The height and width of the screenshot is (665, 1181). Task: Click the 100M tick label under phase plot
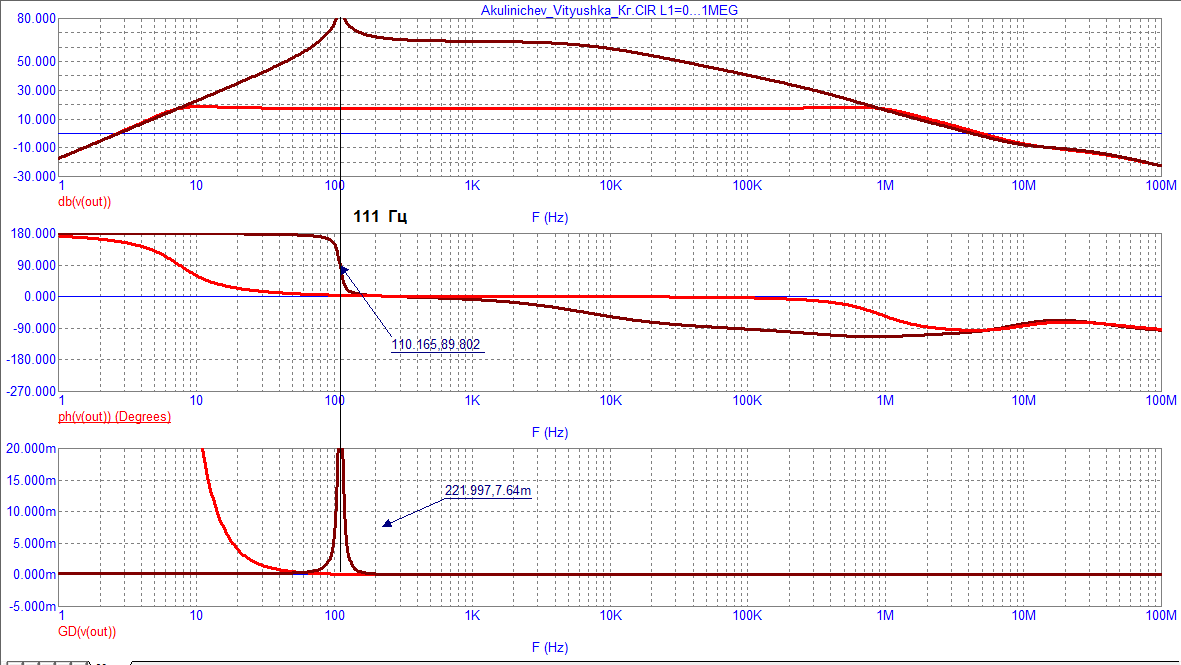(1161, 401)
